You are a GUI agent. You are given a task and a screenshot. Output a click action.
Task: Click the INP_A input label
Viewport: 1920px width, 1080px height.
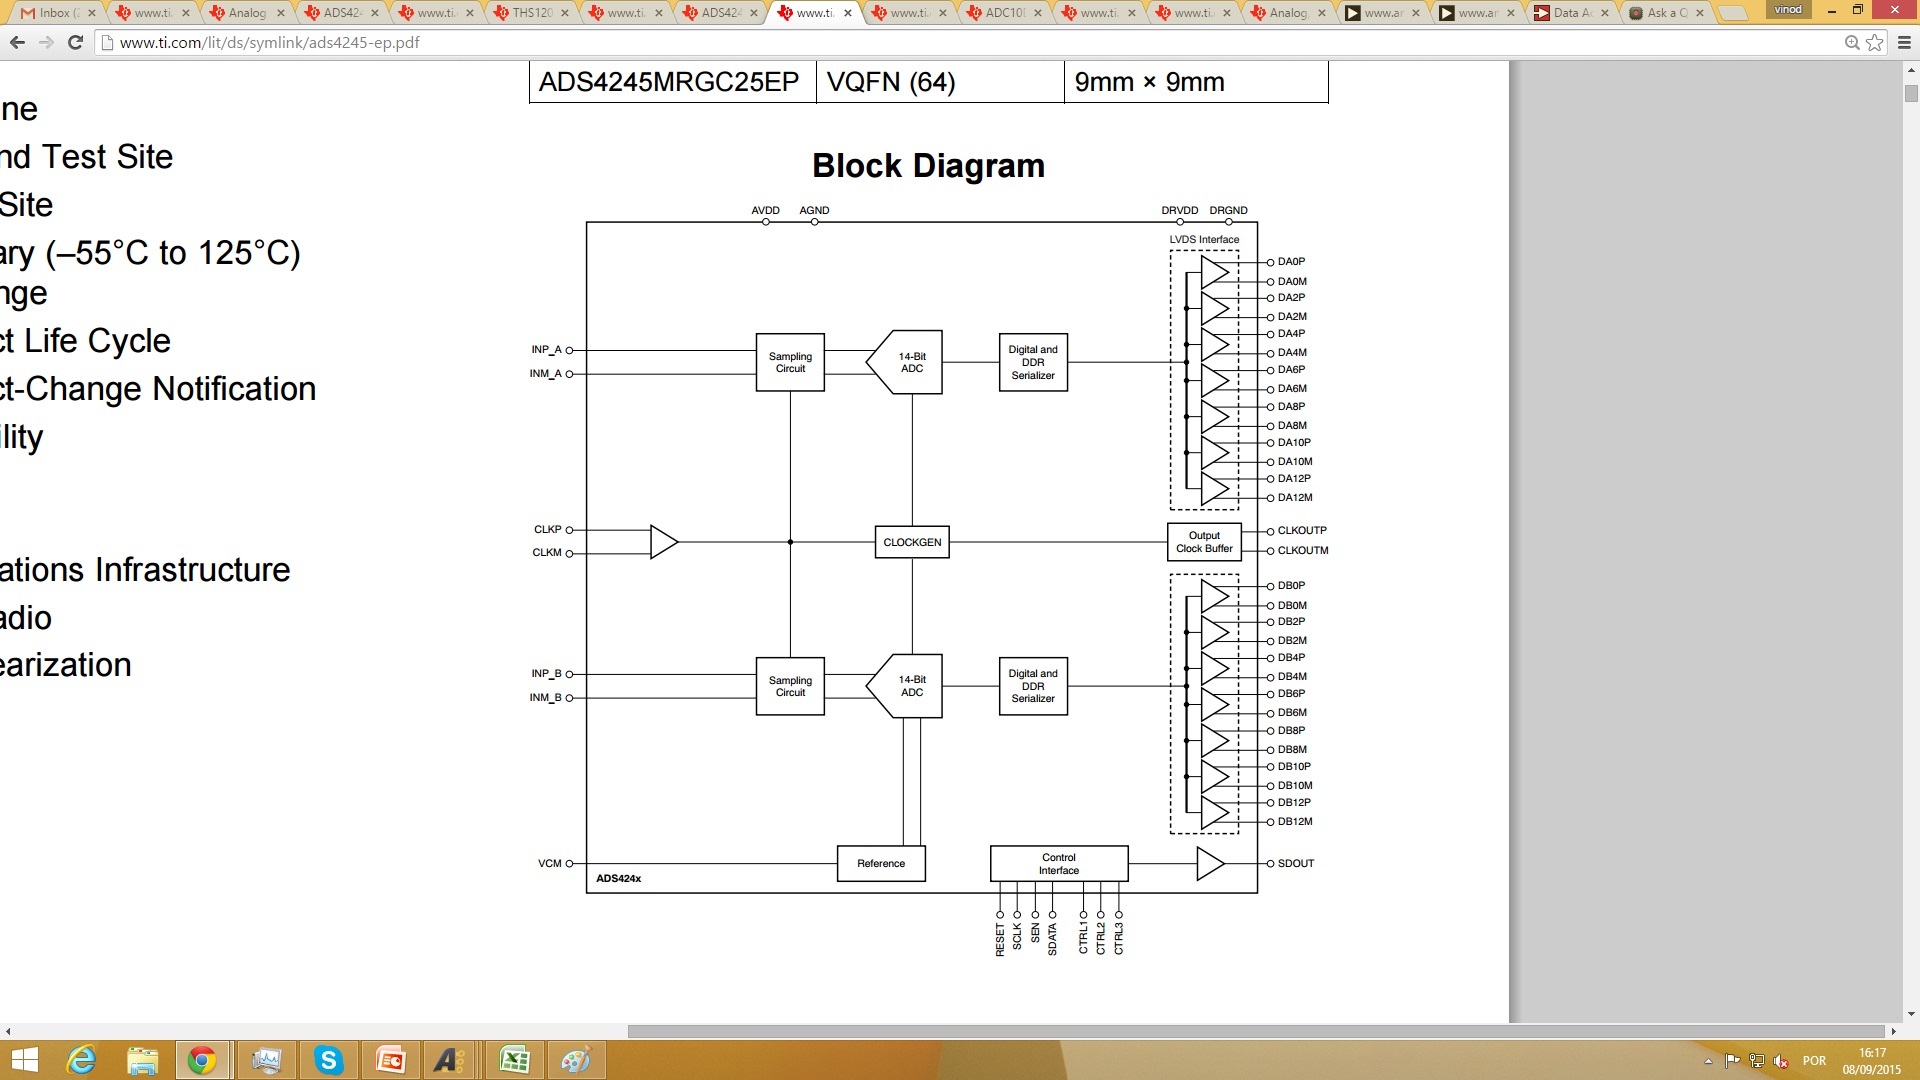(546, 349)
